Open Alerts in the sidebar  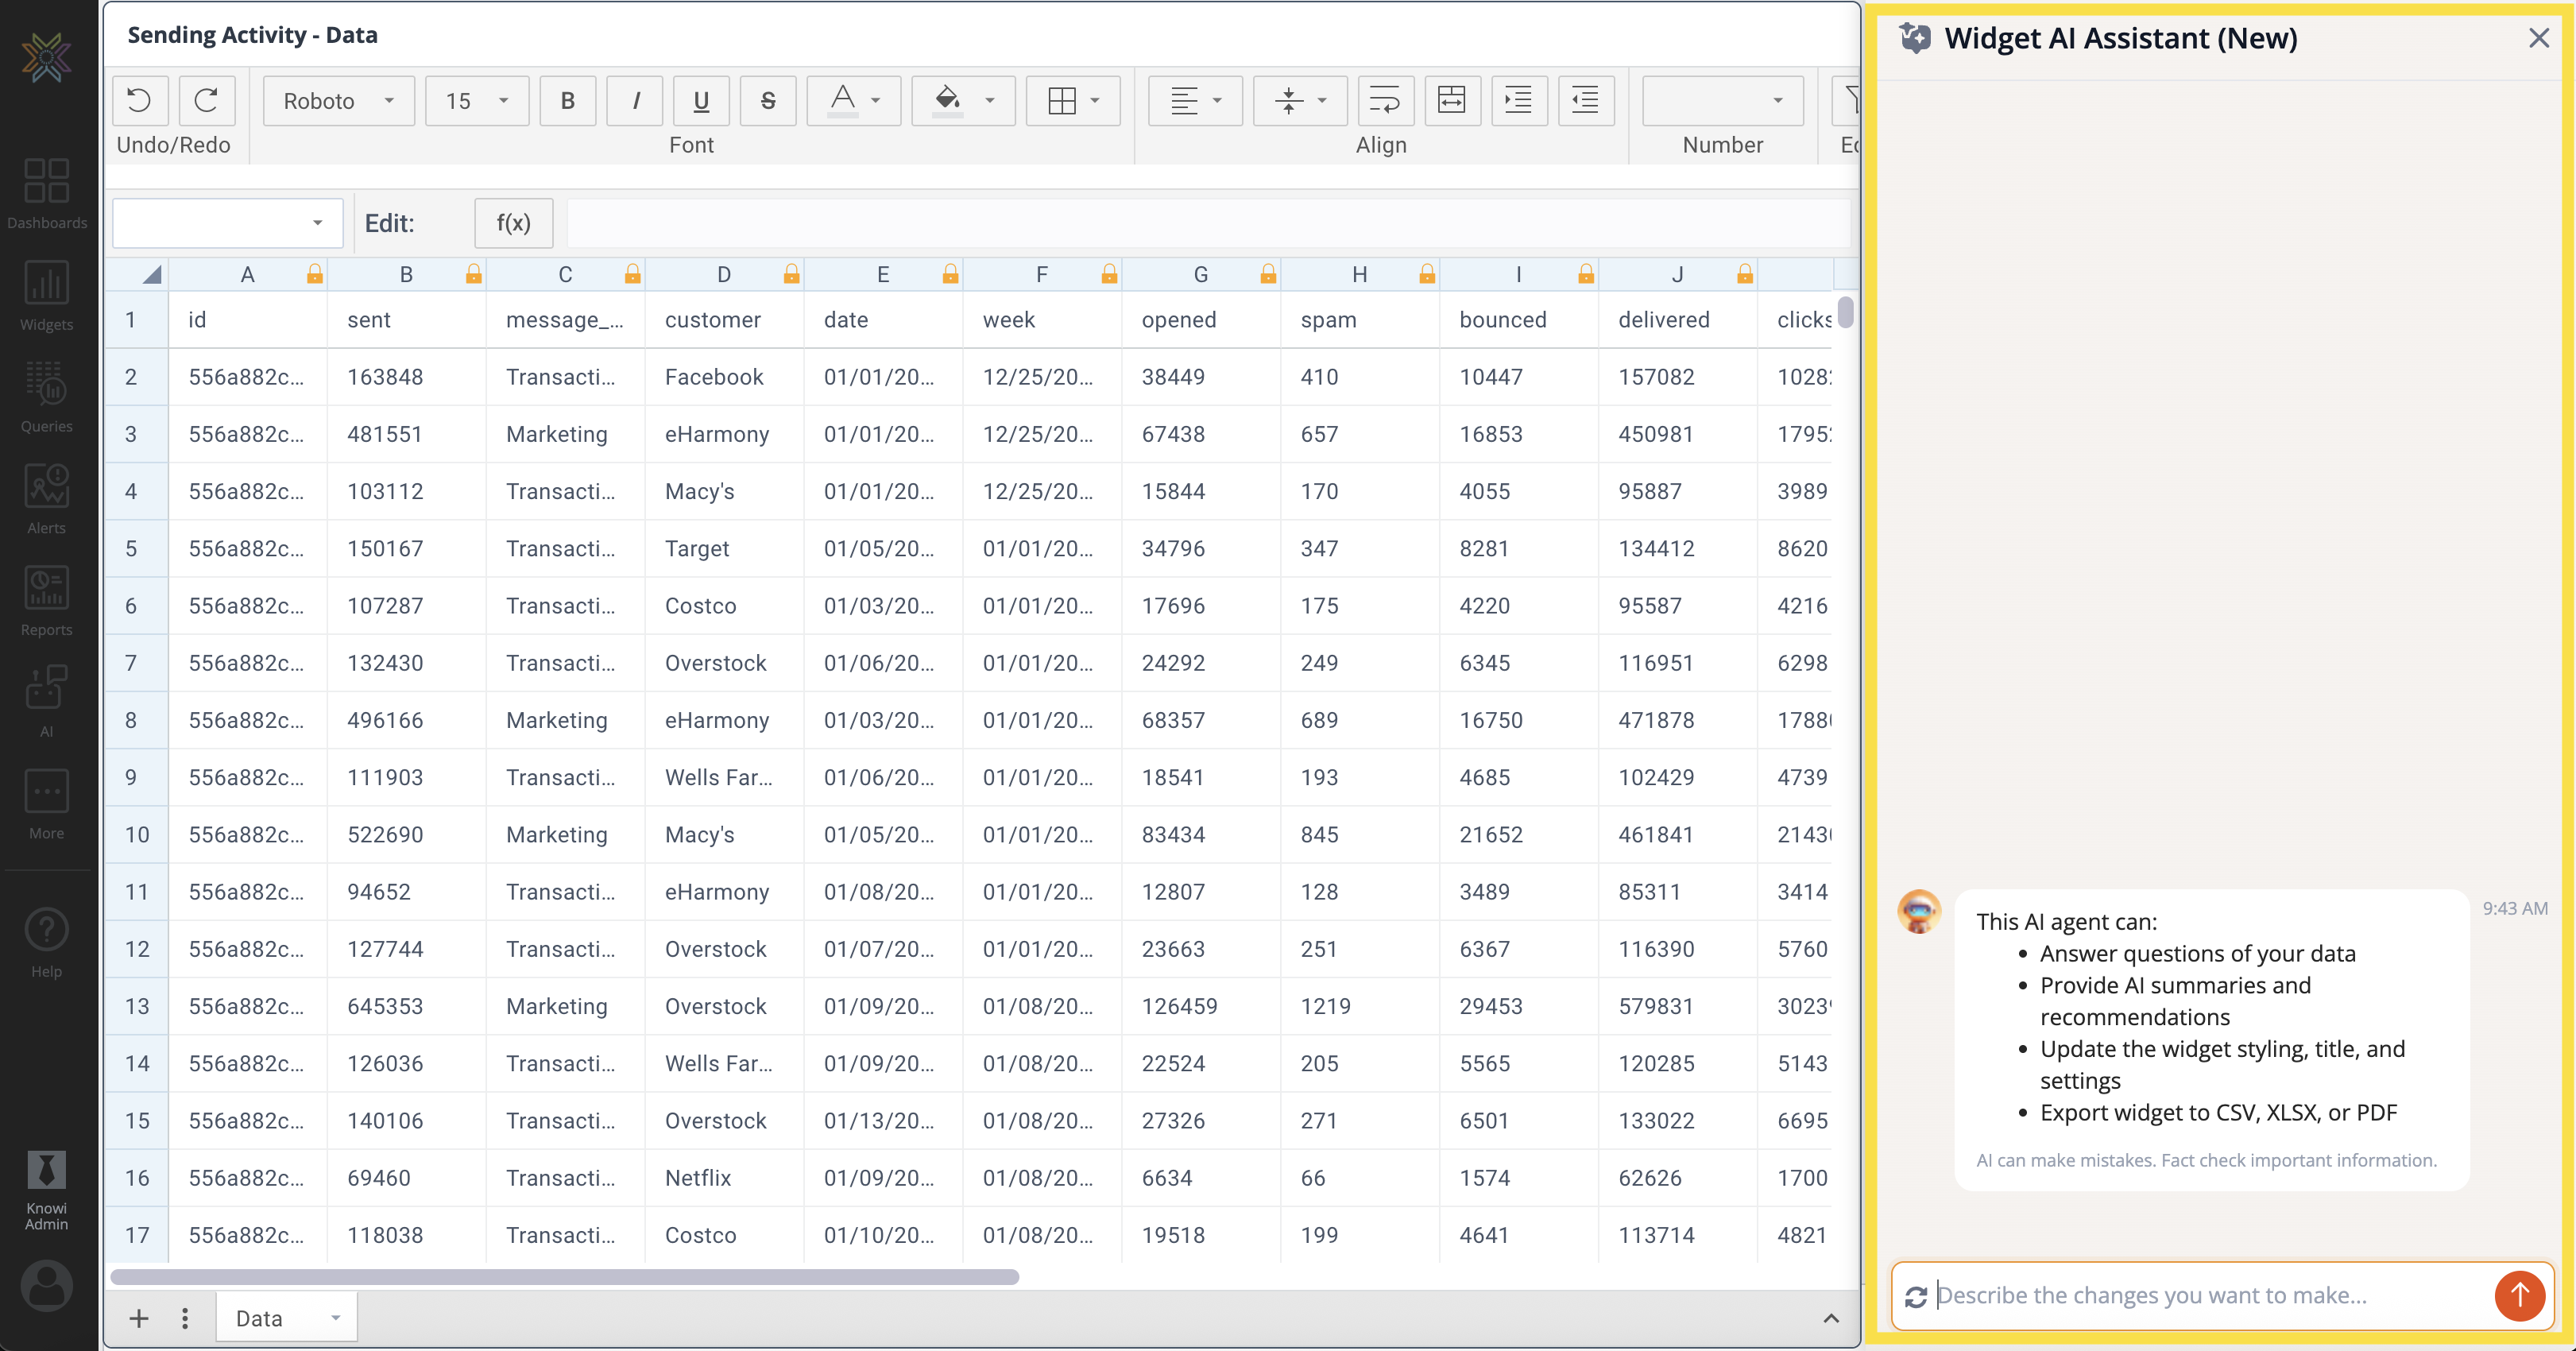pos(46,498)
